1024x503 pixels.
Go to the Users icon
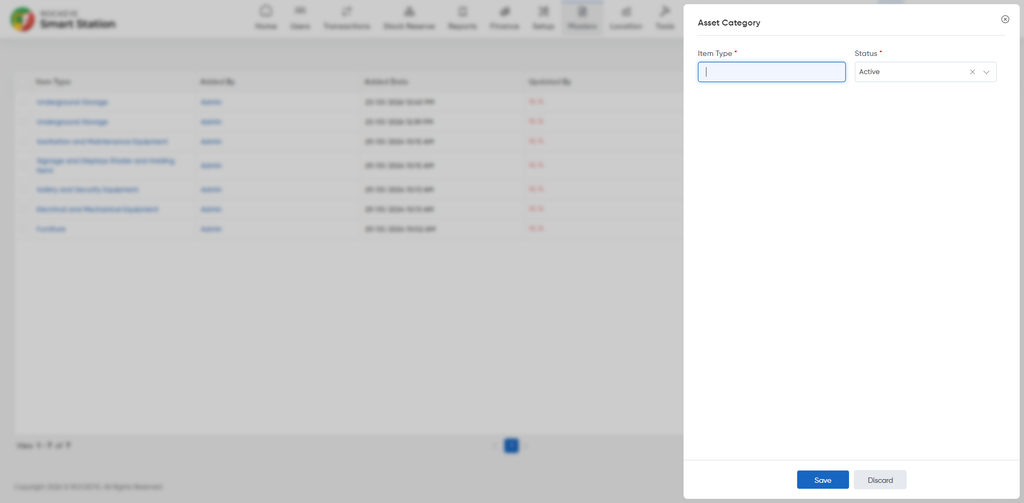click(x=300, y=11)
